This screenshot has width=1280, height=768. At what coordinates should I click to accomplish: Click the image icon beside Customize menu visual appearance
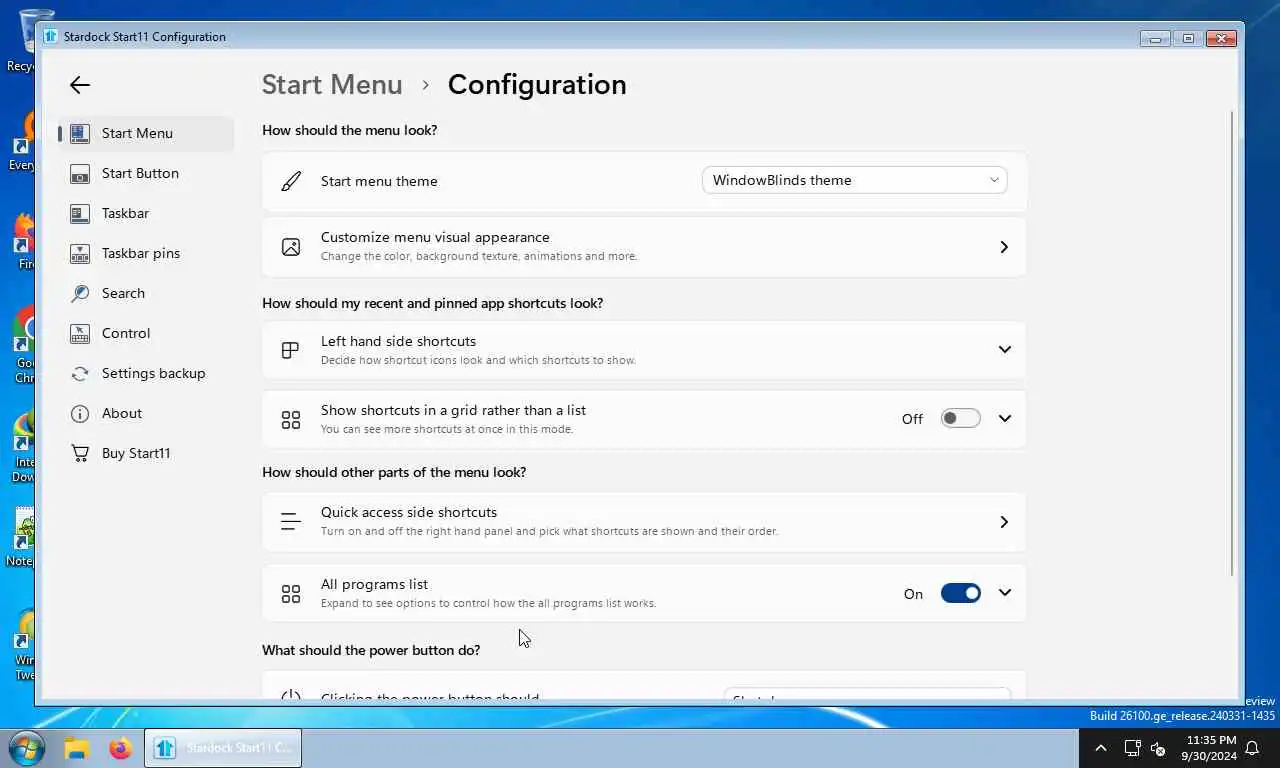(291, 246)
